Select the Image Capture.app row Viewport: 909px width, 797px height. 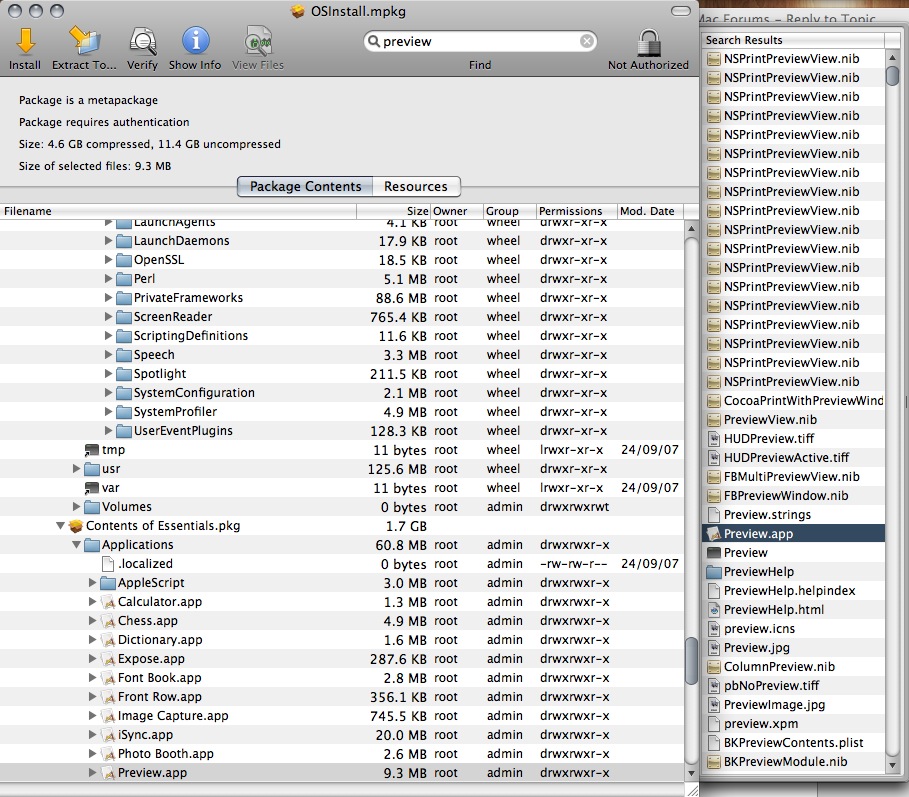click(x=341, y=716)
